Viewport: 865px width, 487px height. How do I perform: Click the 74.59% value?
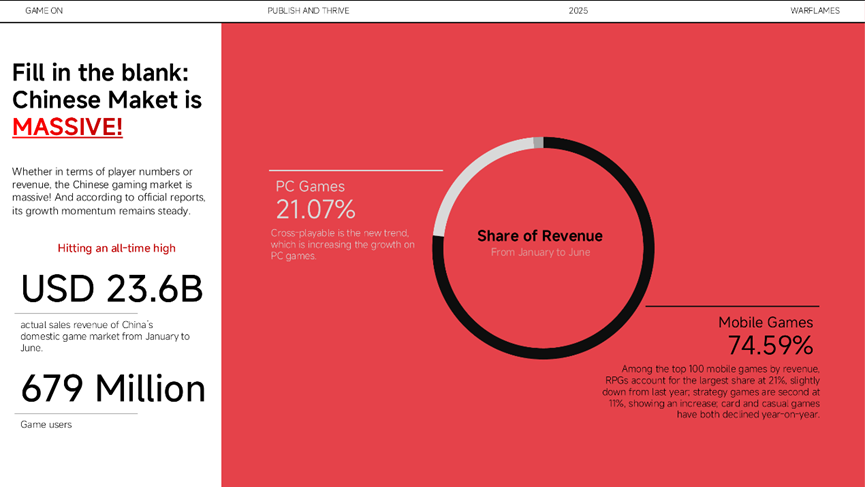771,346
